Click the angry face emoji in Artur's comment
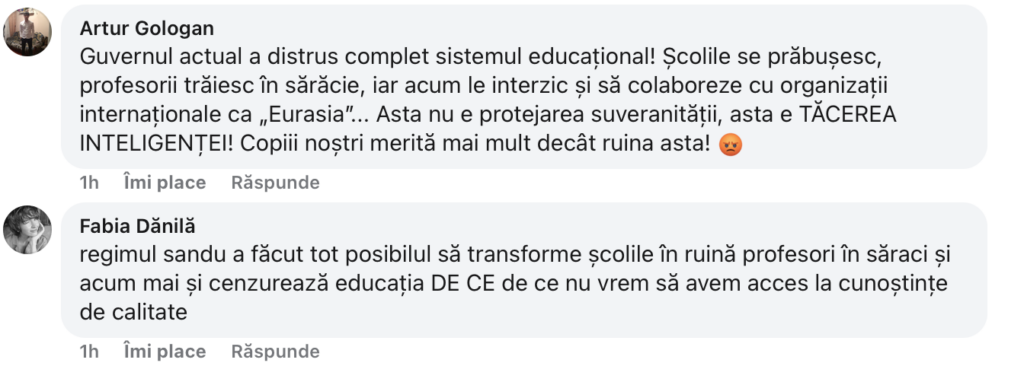This screenshot has height=382, width=1024. coord(730,145)
